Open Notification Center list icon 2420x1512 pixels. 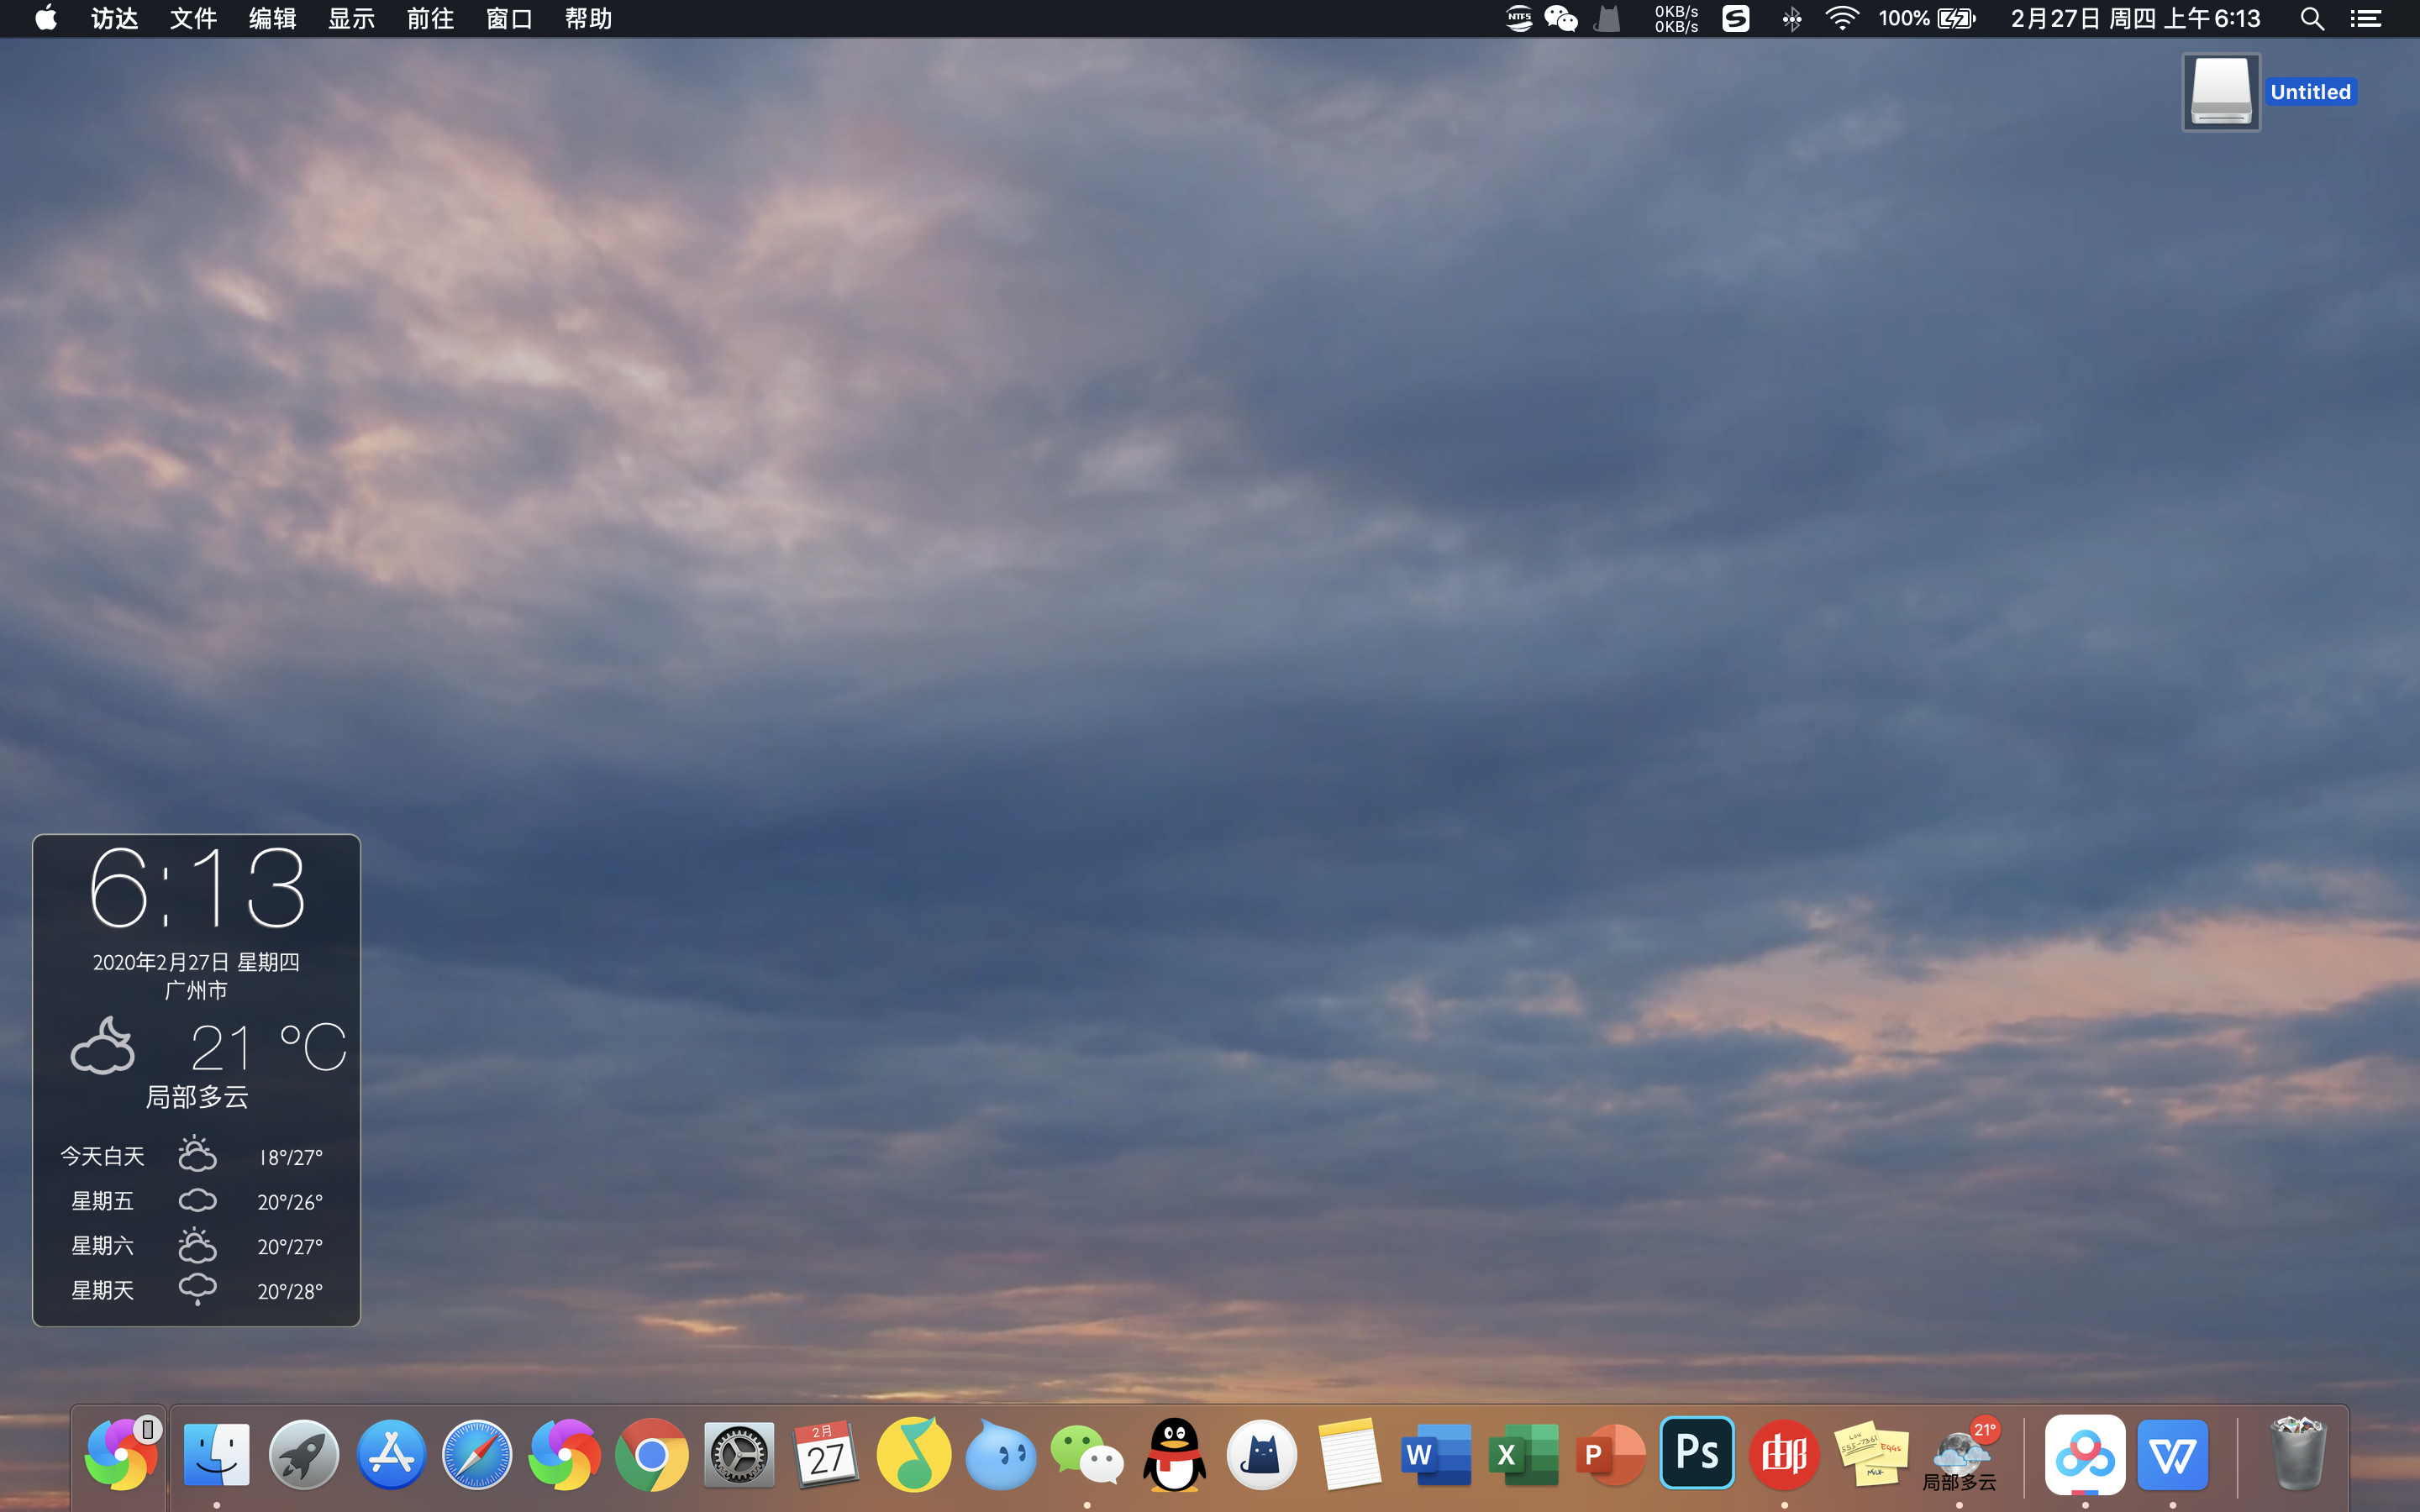click(x=2365, y=18)
